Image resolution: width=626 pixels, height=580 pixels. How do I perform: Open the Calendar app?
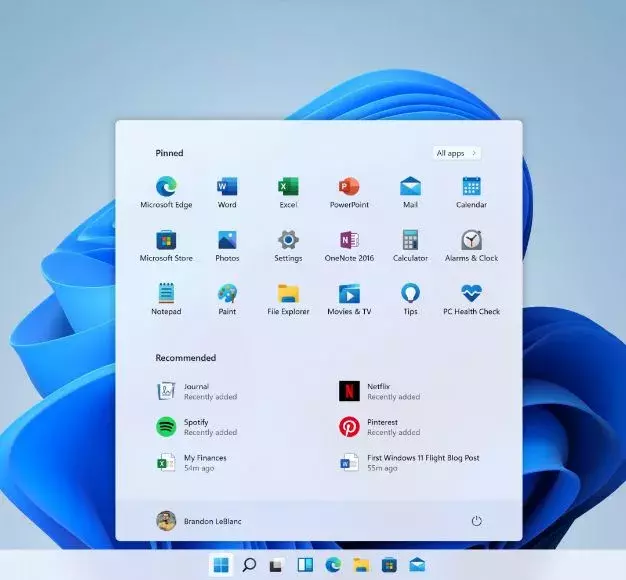click(471, 192)
